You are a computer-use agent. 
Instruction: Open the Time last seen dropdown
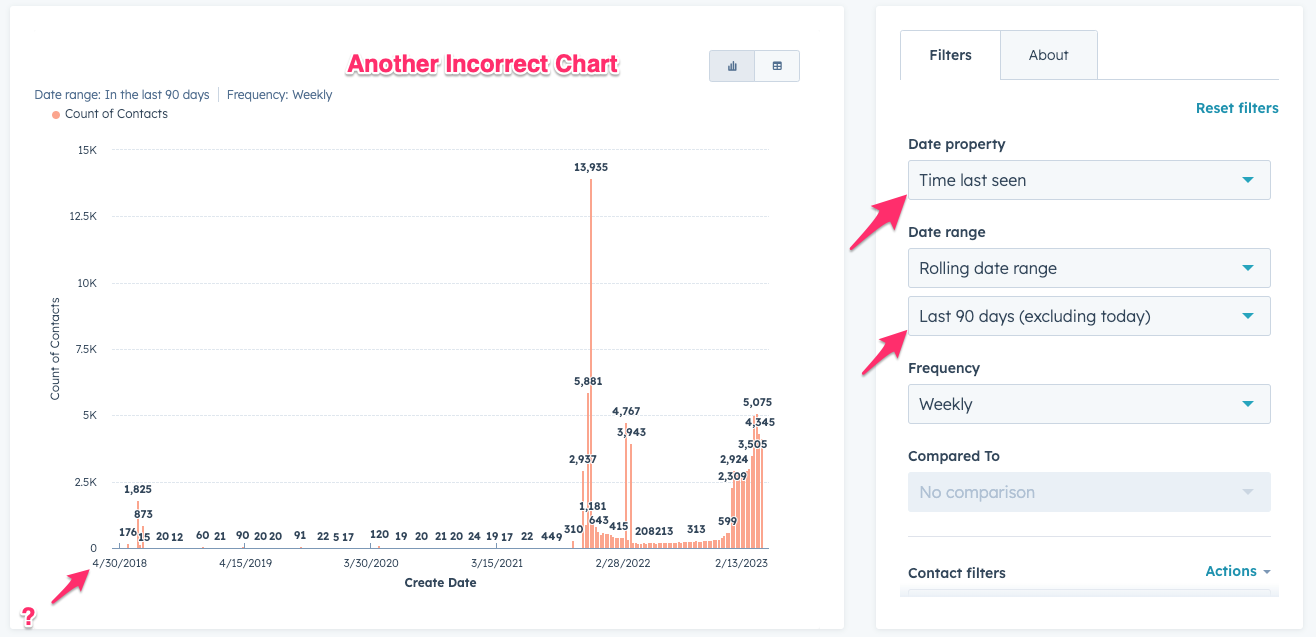(1088, 180)
